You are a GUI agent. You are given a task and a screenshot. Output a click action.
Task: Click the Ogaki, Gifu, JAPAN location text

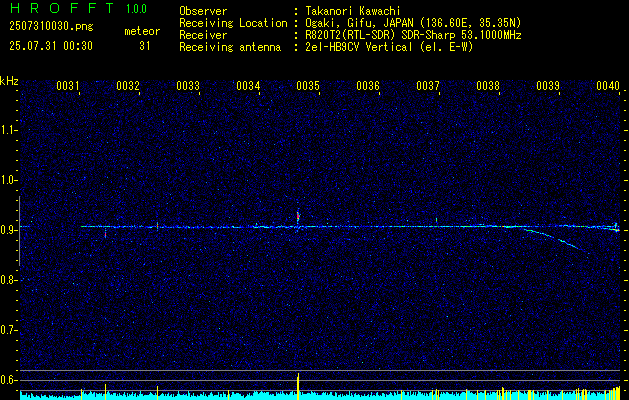pyautogui.click(x=413, y=23)
